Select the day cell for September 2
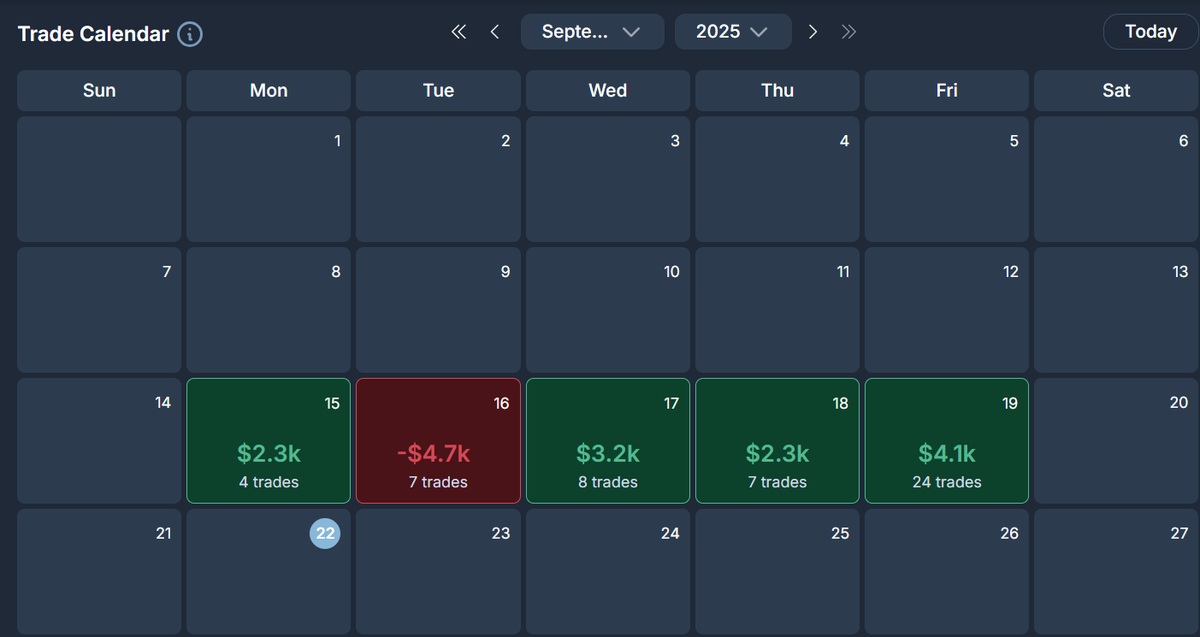Image resolution: width=1200 pixels, height=637 pixels. click(438, 179)
